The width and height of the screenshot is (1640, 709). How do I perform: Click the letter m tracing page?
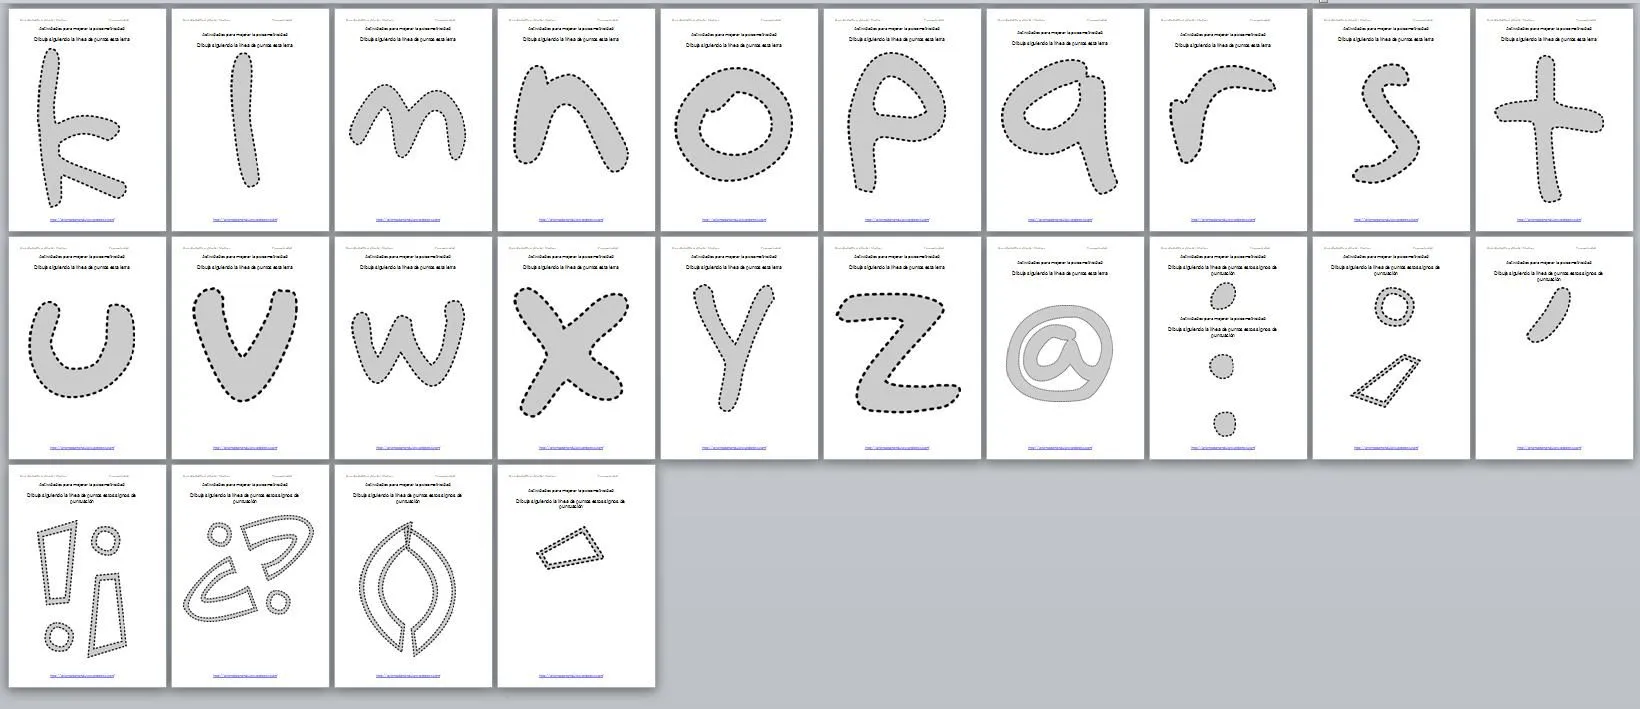[x=413, y=120]
